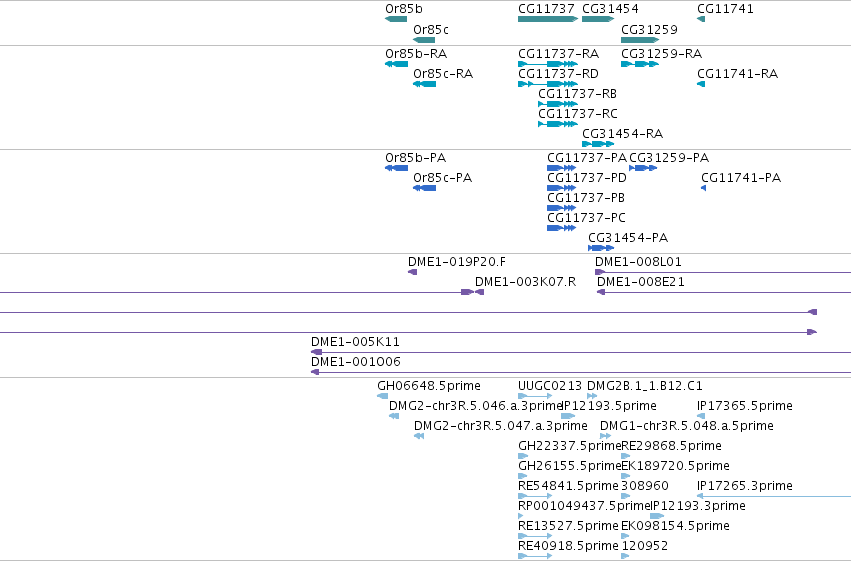Viewport: 851px width, 561px height.
Task: Click BAC end DME1-003K07.R
Action: point(479,292)
